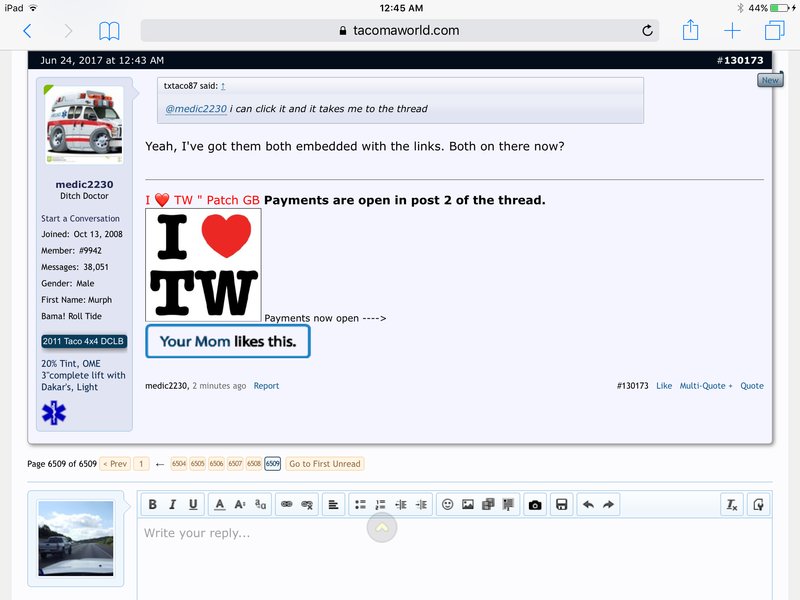800x600 pixels.
Task: Toggle ordered numbered list
Action: (x=381, y=505)
